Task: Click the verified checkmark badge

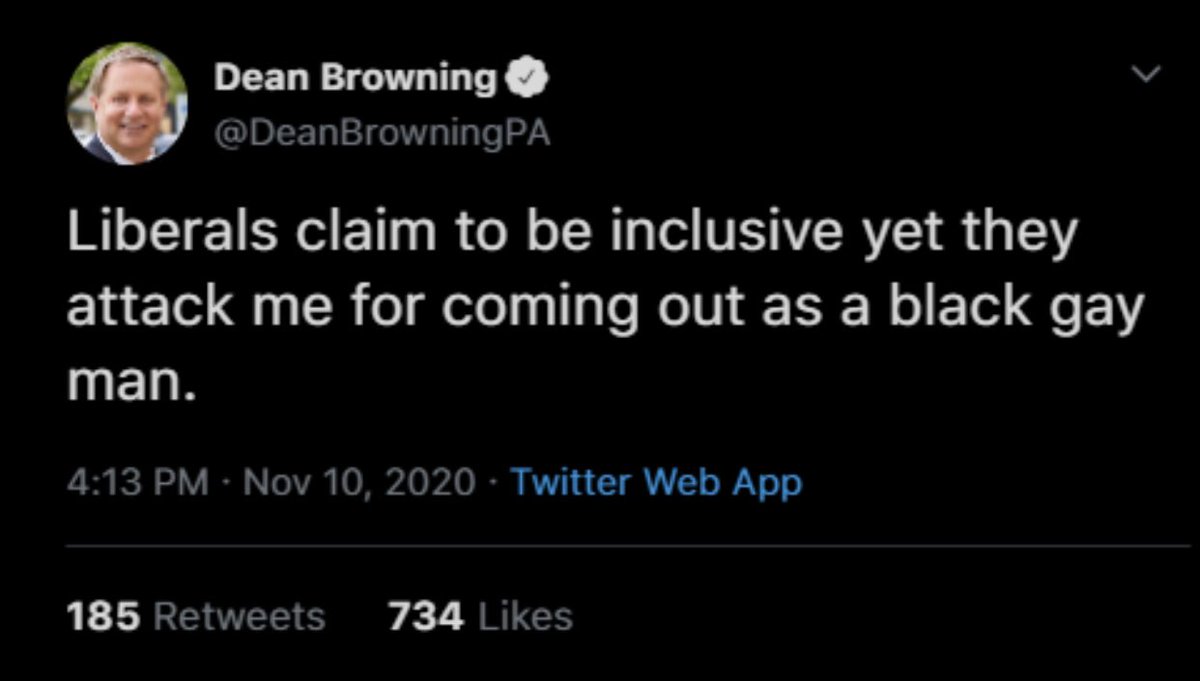Action: (527, 77)
